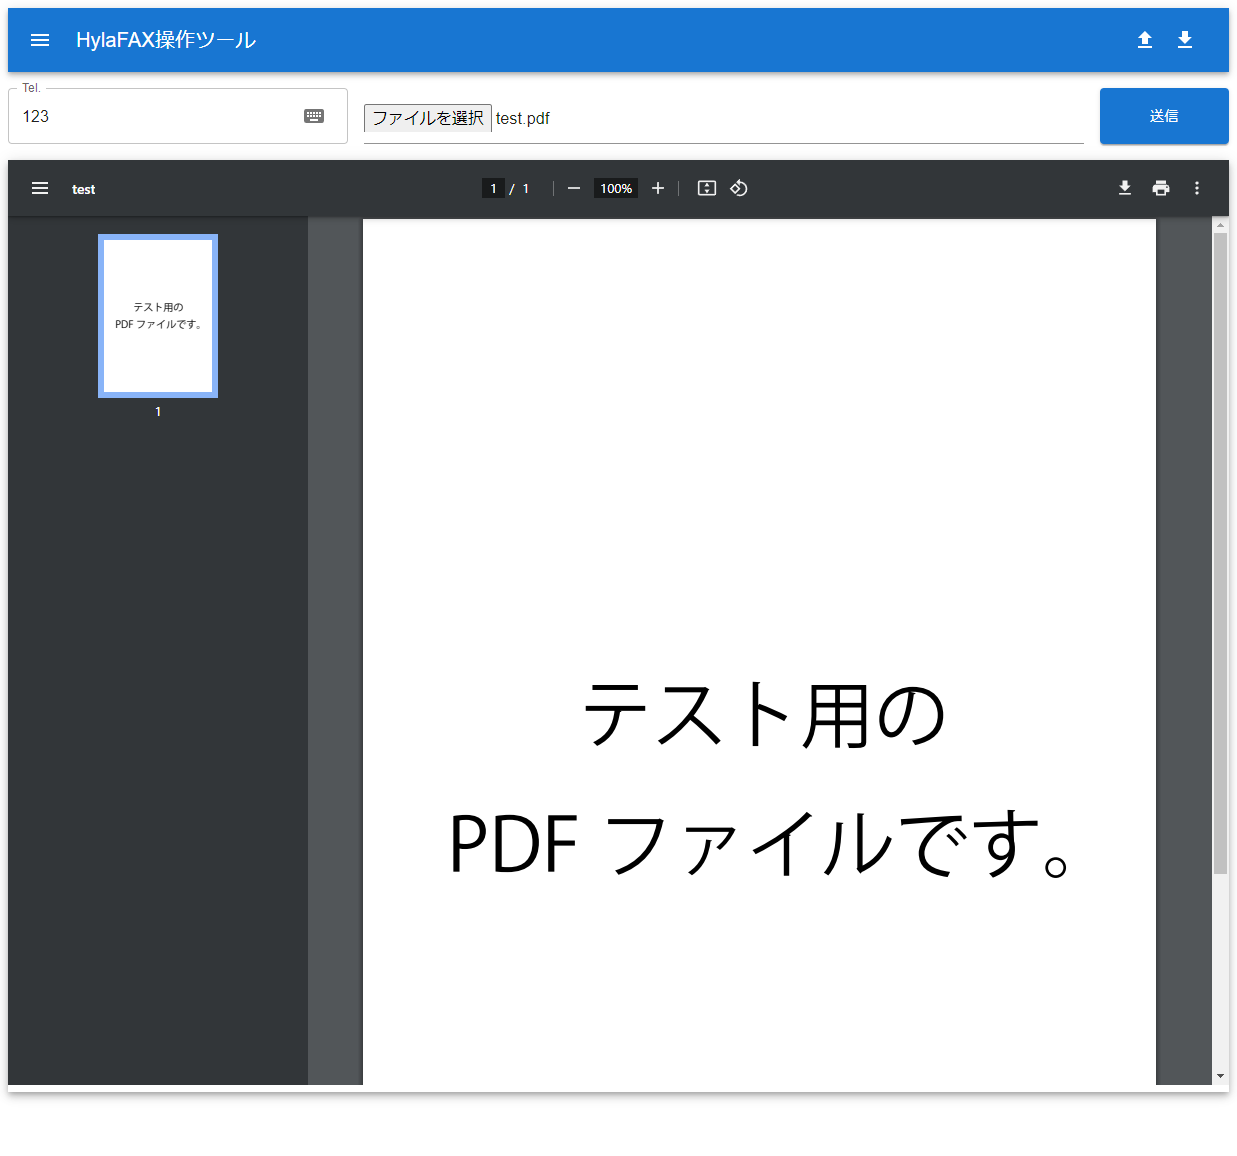
Task: Click the PDF page number box
Action: coord(493,188)
